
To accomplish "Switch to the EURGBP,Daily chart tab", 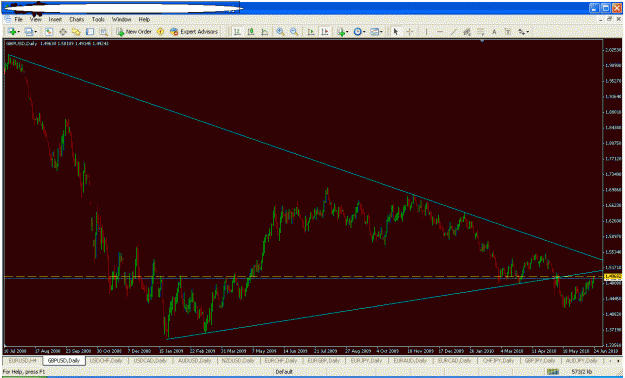I will click(324, 361).
